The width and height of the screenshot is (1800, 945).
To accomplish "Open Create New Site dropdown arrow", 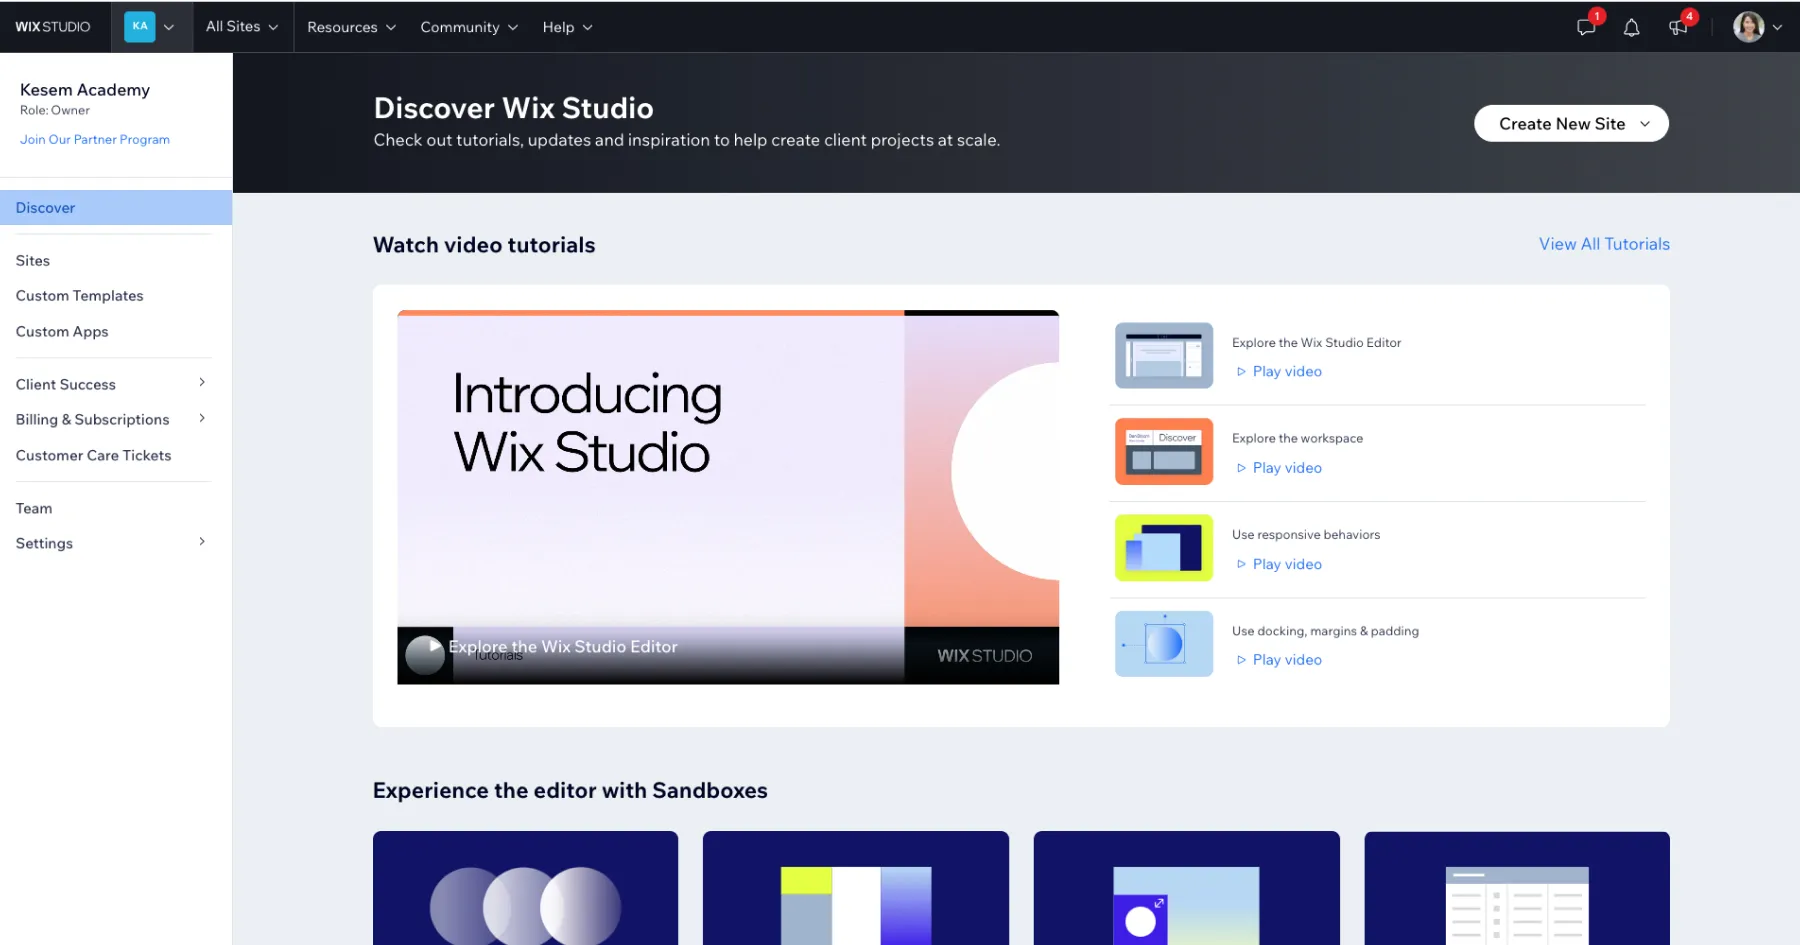I will [1645, 124].
